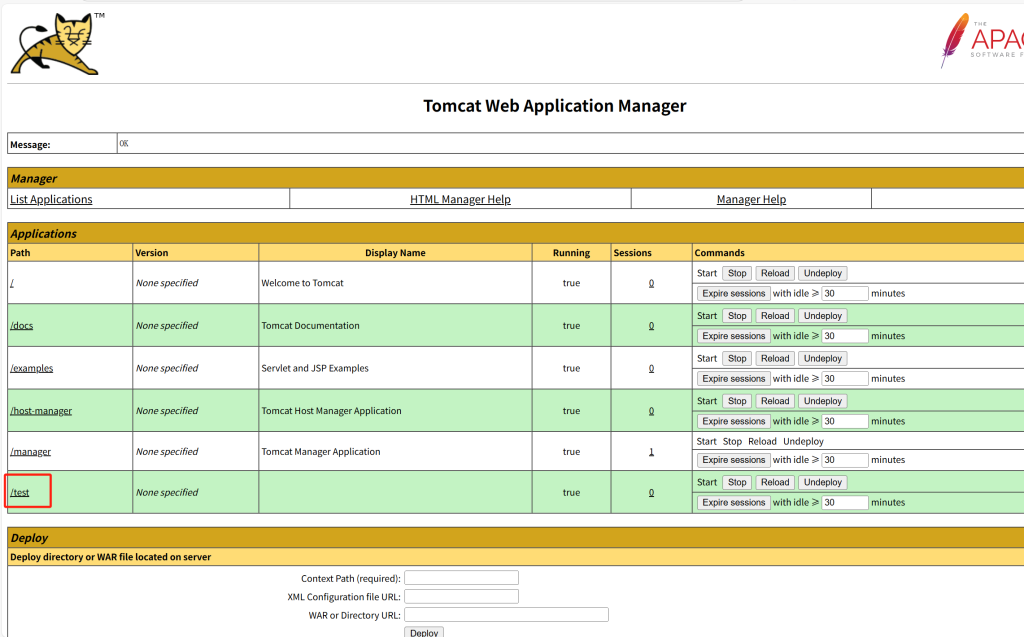Stop the /host-manager application
Screen dimensions: 1024x637
coord(737,400)
